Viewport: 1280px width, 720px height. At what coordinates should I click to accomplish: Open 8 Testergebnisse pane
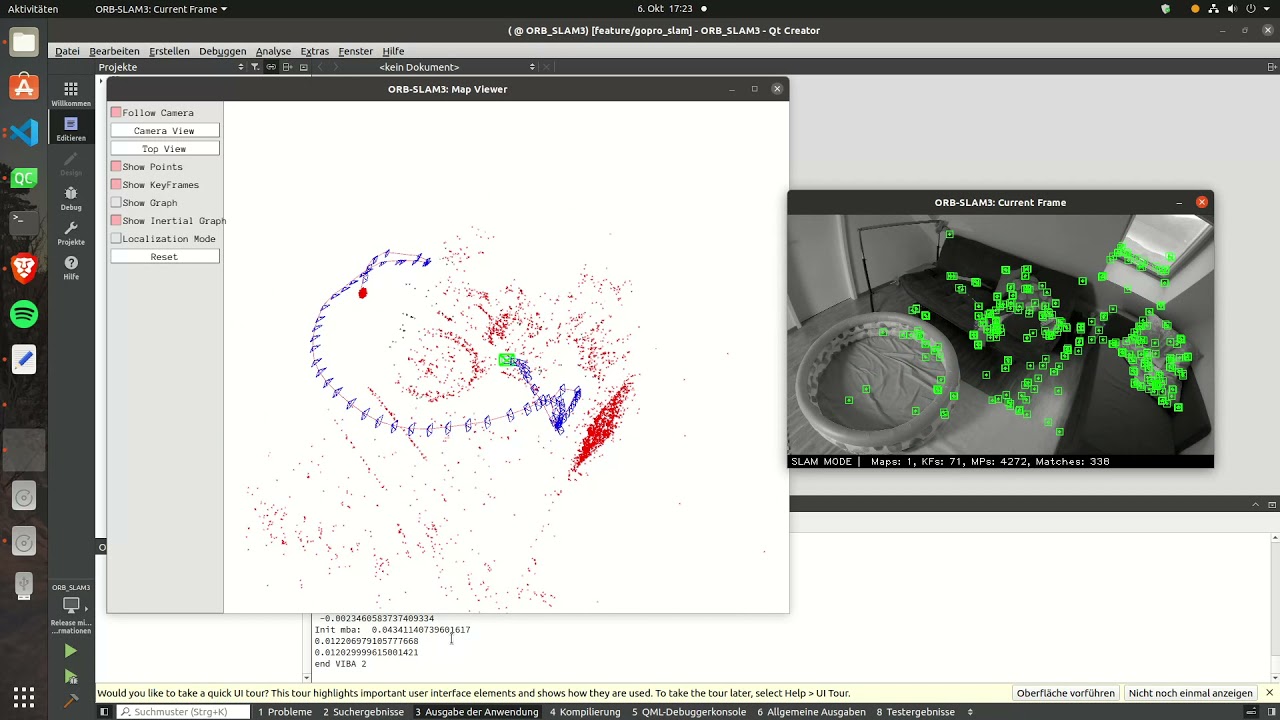pyautogui.click(x=915, y=712)
